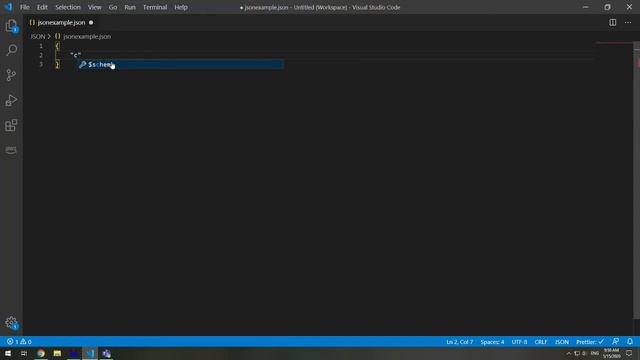The height and width of the screenshot is (360, 640).
Task: Accept the $schema autocomplete suggestion
Action: pyautogui.click(x=180, y=64)
